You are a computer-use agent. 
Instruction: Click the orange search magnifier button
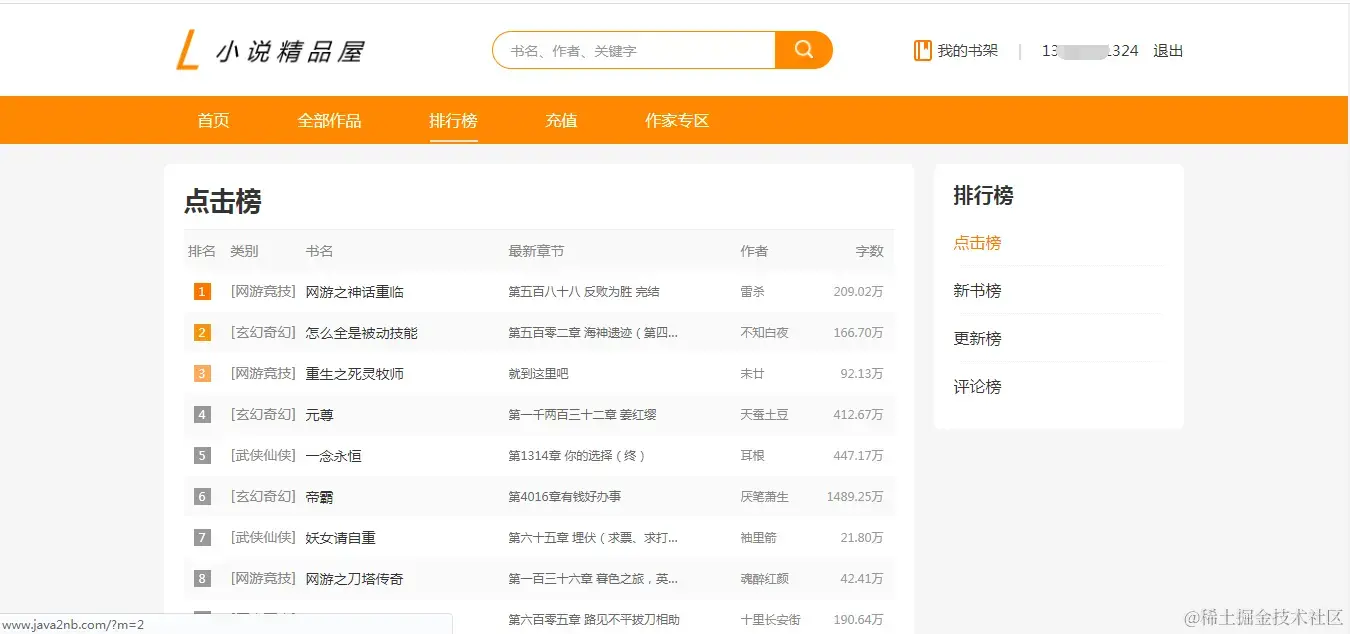[x=803, y=50]
